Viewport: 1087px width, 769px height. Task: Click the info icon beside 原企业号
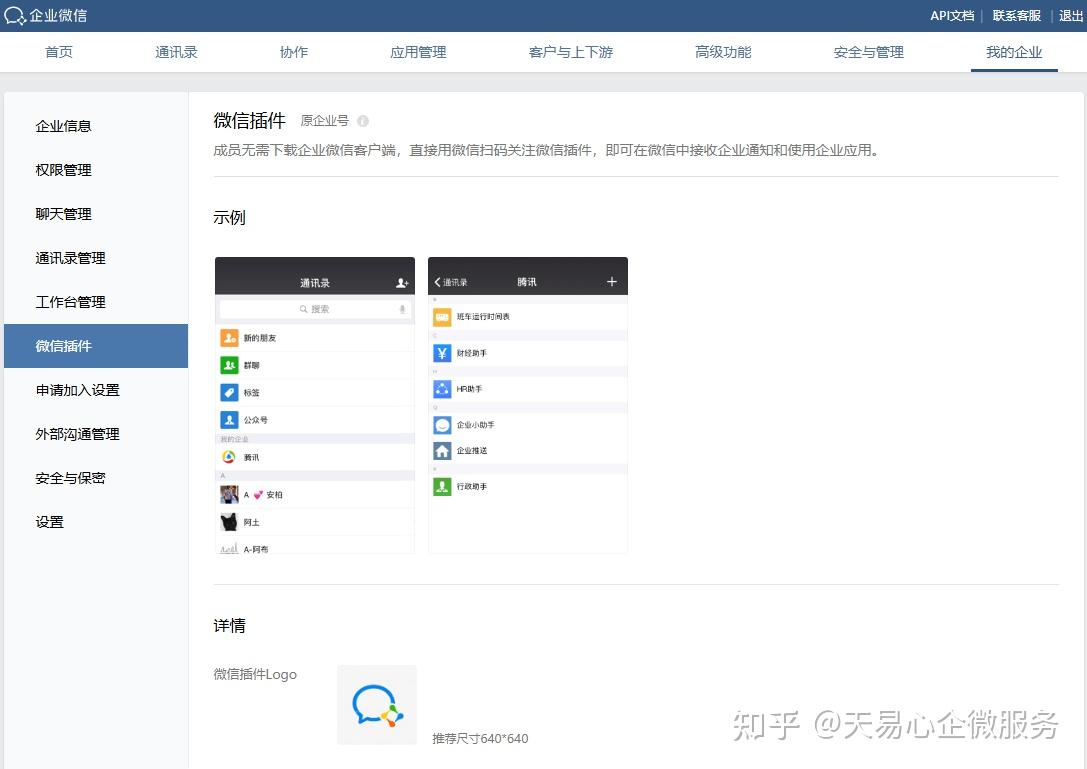(363, 121)
